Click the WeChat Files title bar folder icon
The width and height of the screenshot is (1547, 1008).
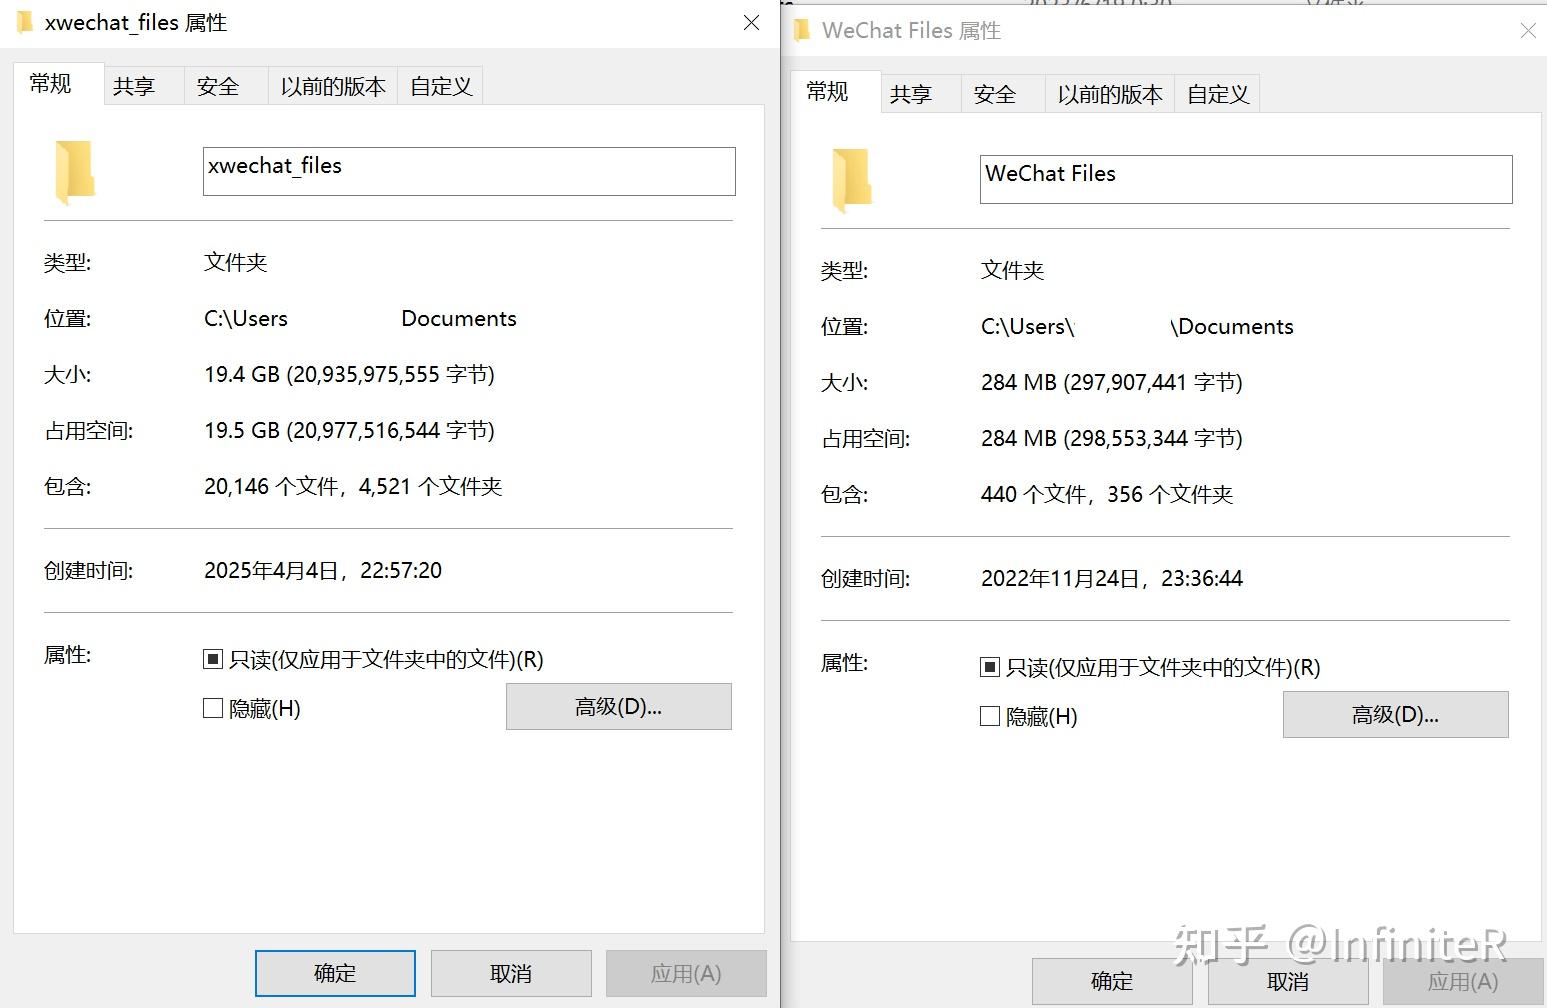point(801,30)
